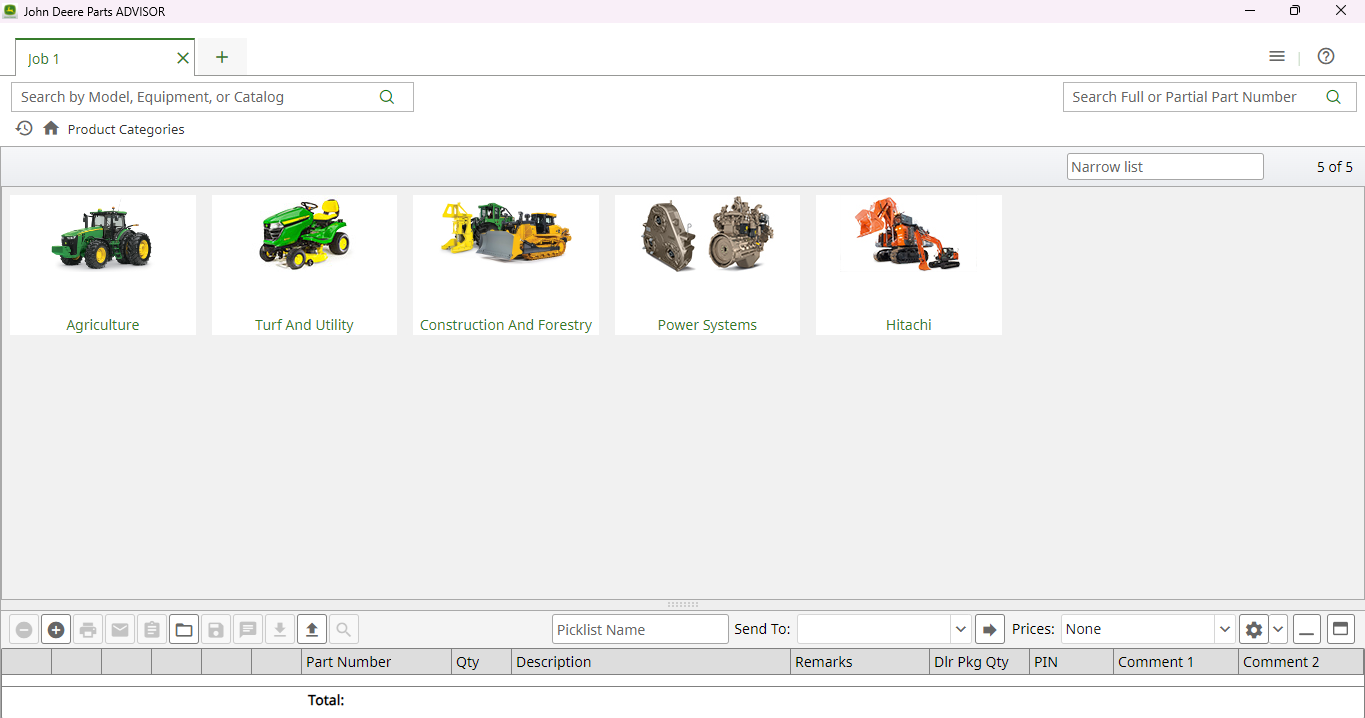Viewport: 1365px width, 718px height.
Task: Click the print picklist icon
Action: tap(88, 630)
